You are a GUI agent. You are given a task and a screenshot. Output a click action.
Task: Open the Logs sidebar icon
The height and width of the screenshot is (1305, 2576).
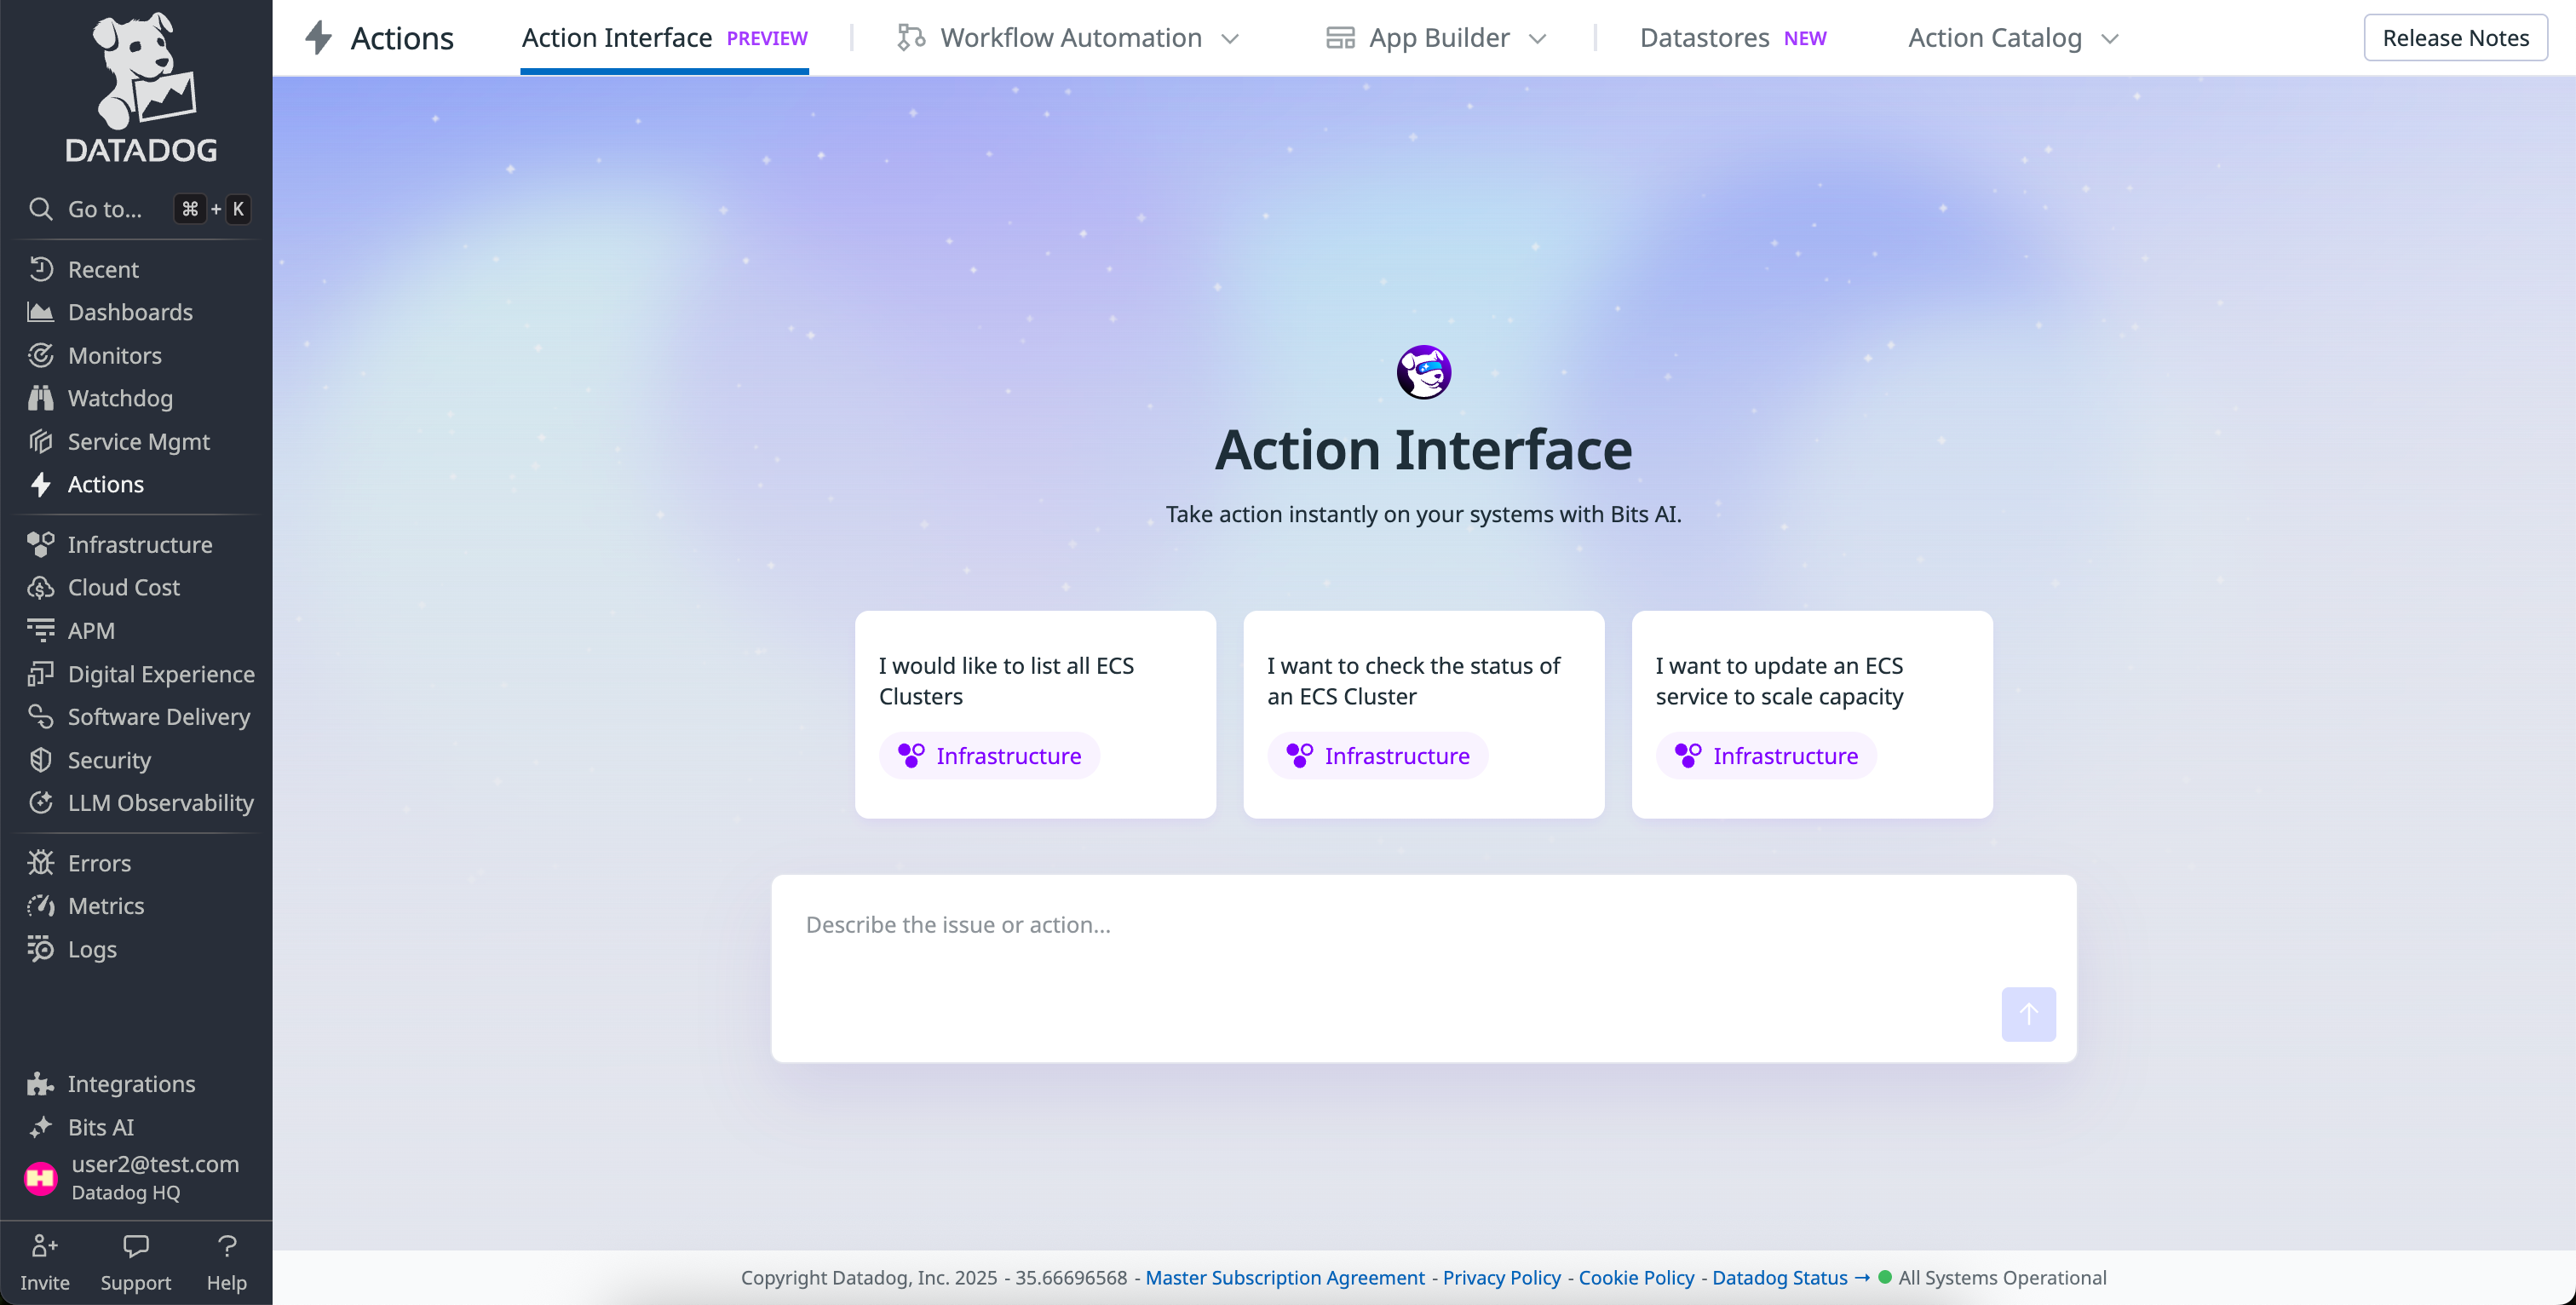[x=40, y=949]
